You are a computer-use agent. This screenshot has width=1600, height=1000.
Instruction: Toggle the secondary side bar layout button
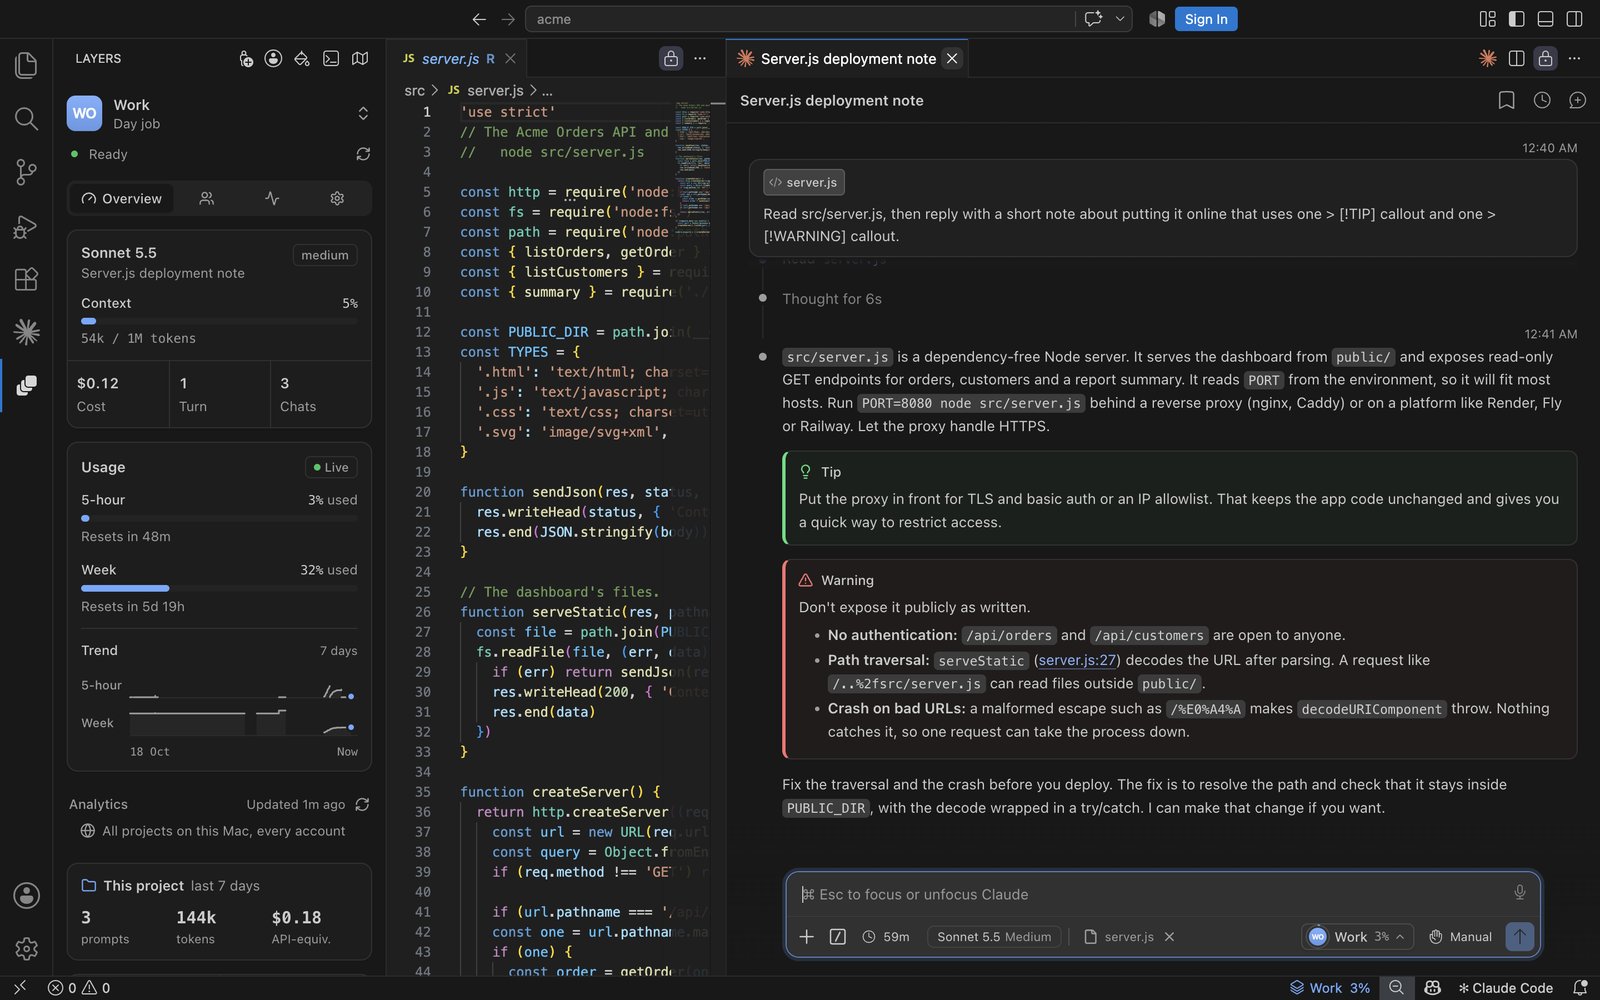[x=1574, y=19]
